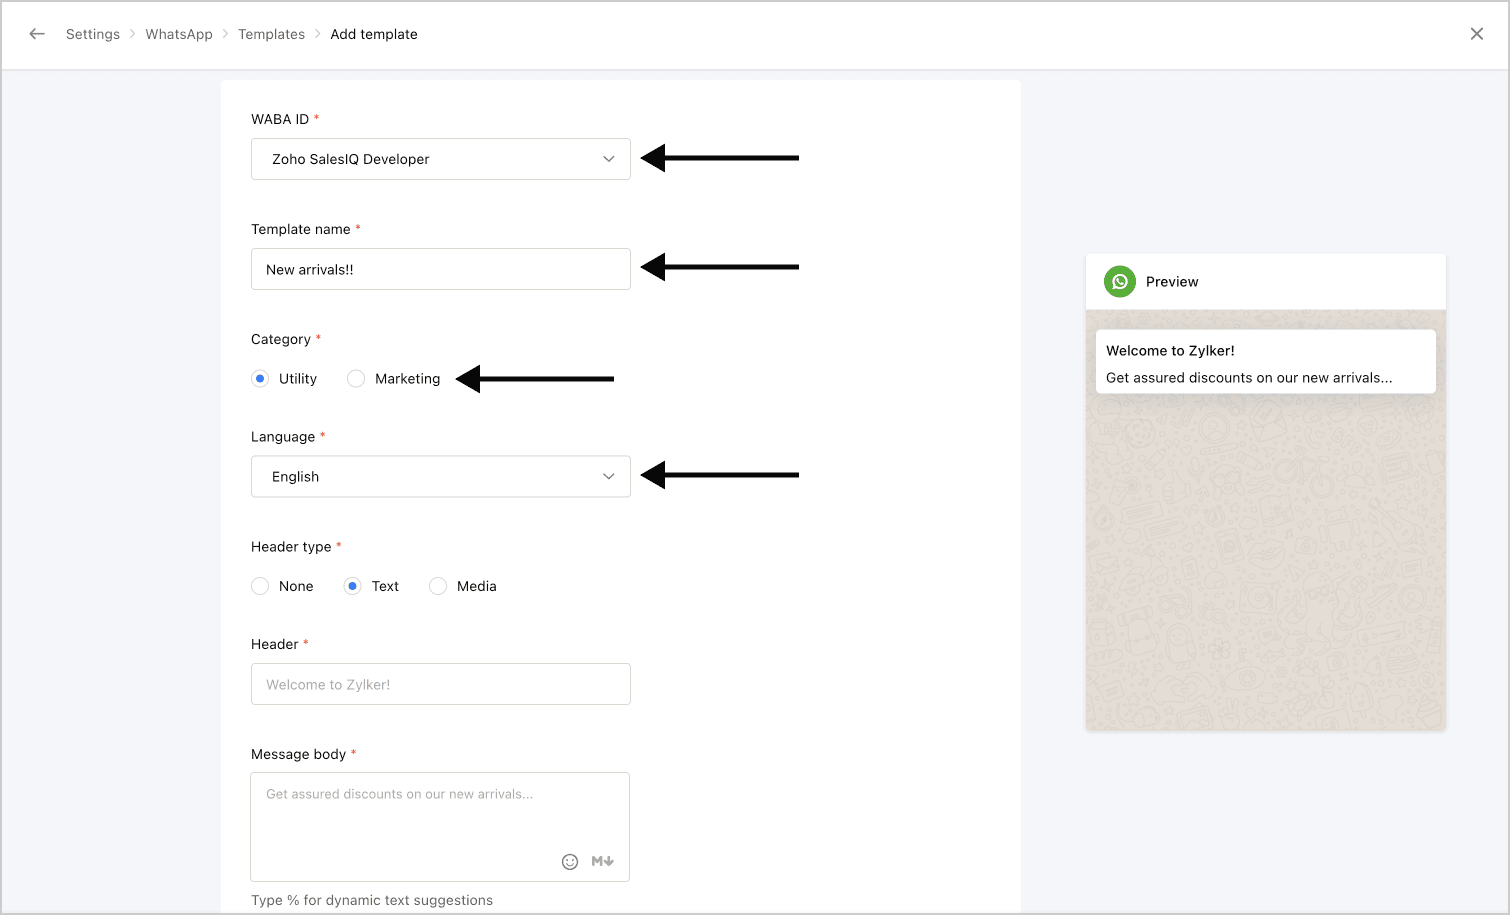Click into the Message body text area
Screen dimensions: 1510x915
tap(440, 827)
